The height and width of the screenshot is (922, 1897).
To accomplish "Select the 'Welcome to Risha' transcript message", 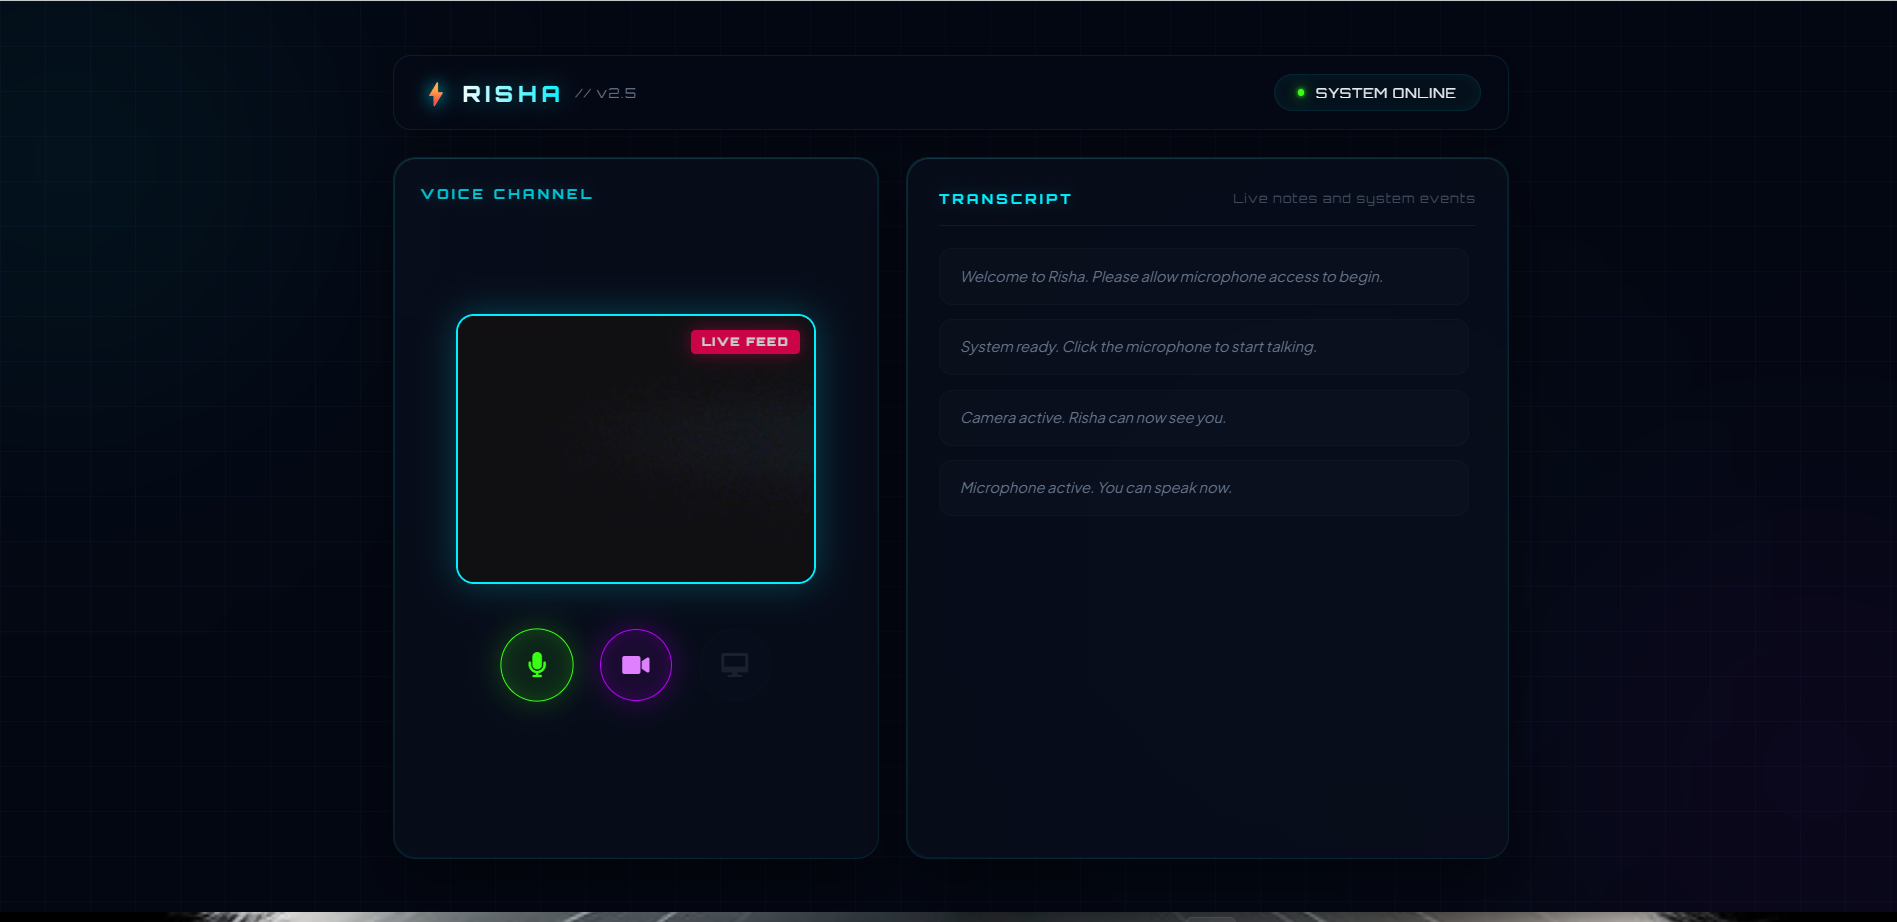I will pyautogui.click(x=1204, y=277).
